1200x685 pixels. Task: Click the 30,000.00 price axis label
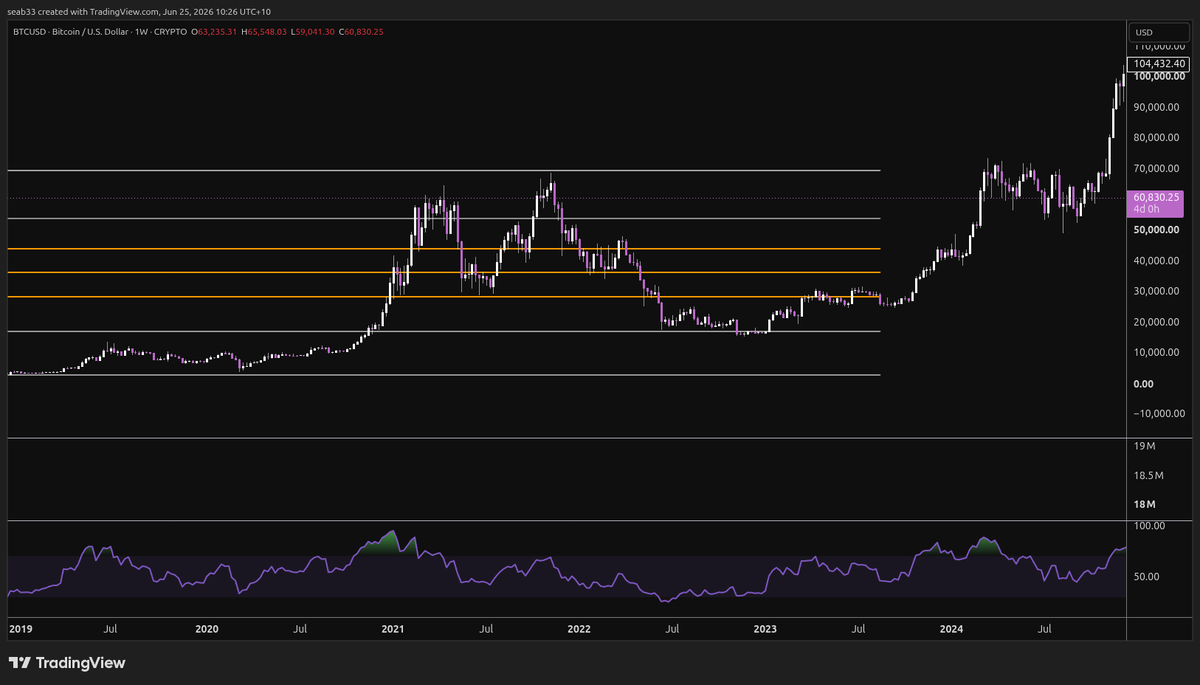click(x=1158, y=292)
